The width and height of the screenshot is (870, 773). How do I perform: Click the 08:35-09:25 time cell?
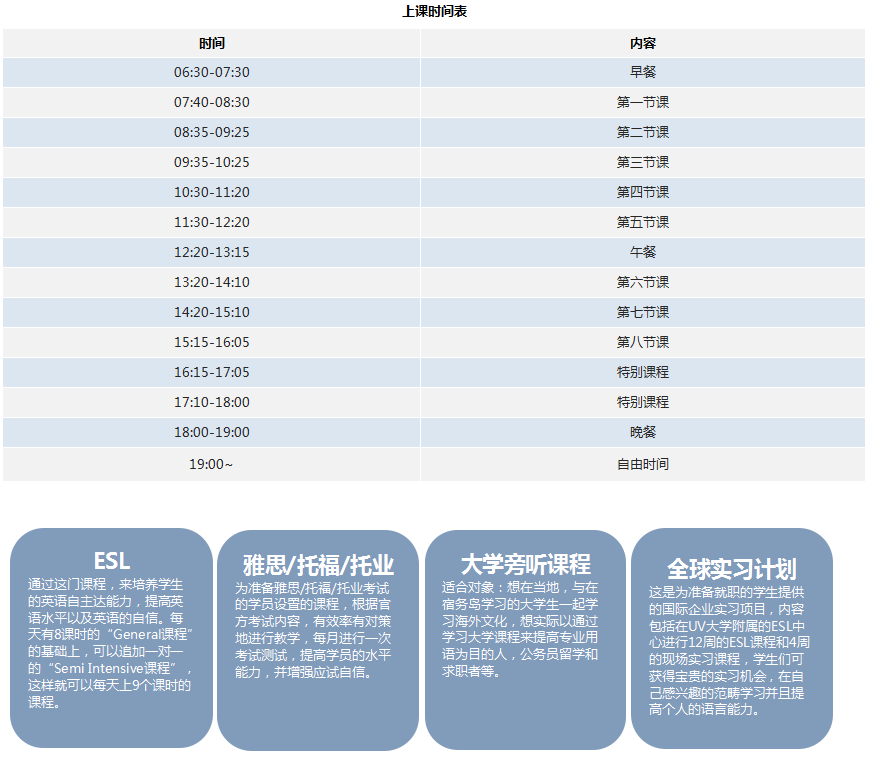(x=211, y=132)
